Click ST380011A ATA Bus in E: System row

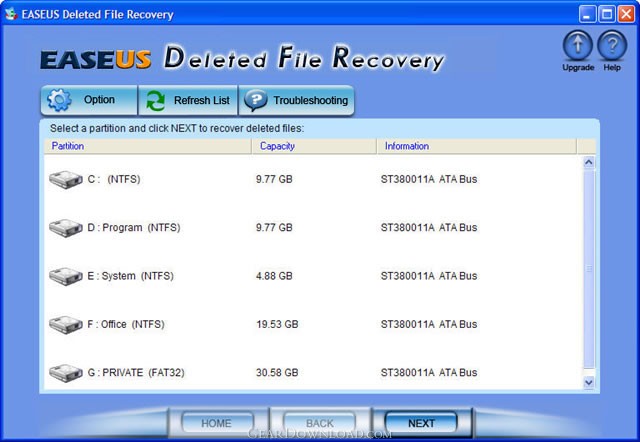429,276
